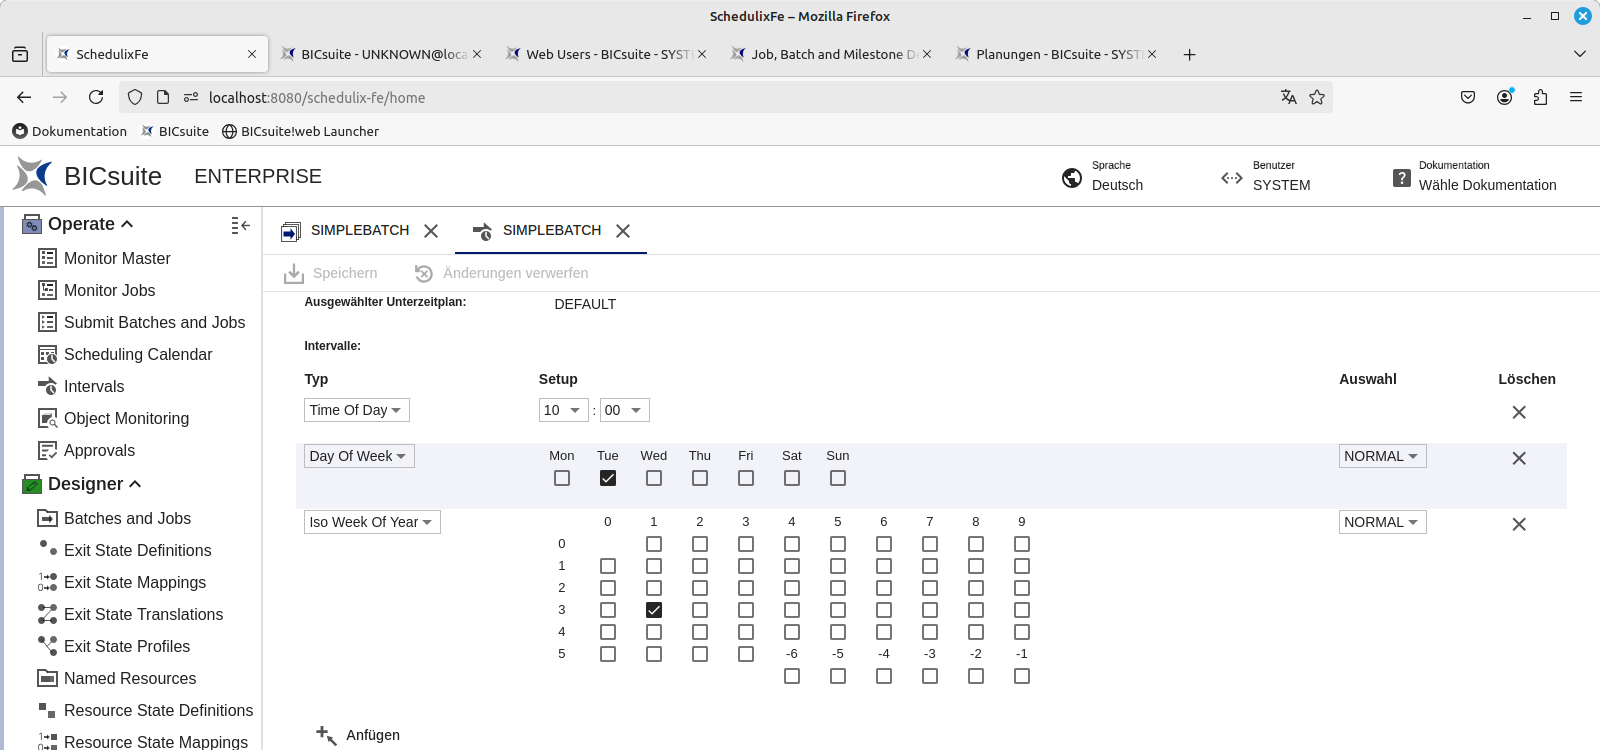Viewport: 1600px width, 750px height.
Task: Uncheck the Tue day checkbox
Action: pyautogui.click(x=608, y=478)
